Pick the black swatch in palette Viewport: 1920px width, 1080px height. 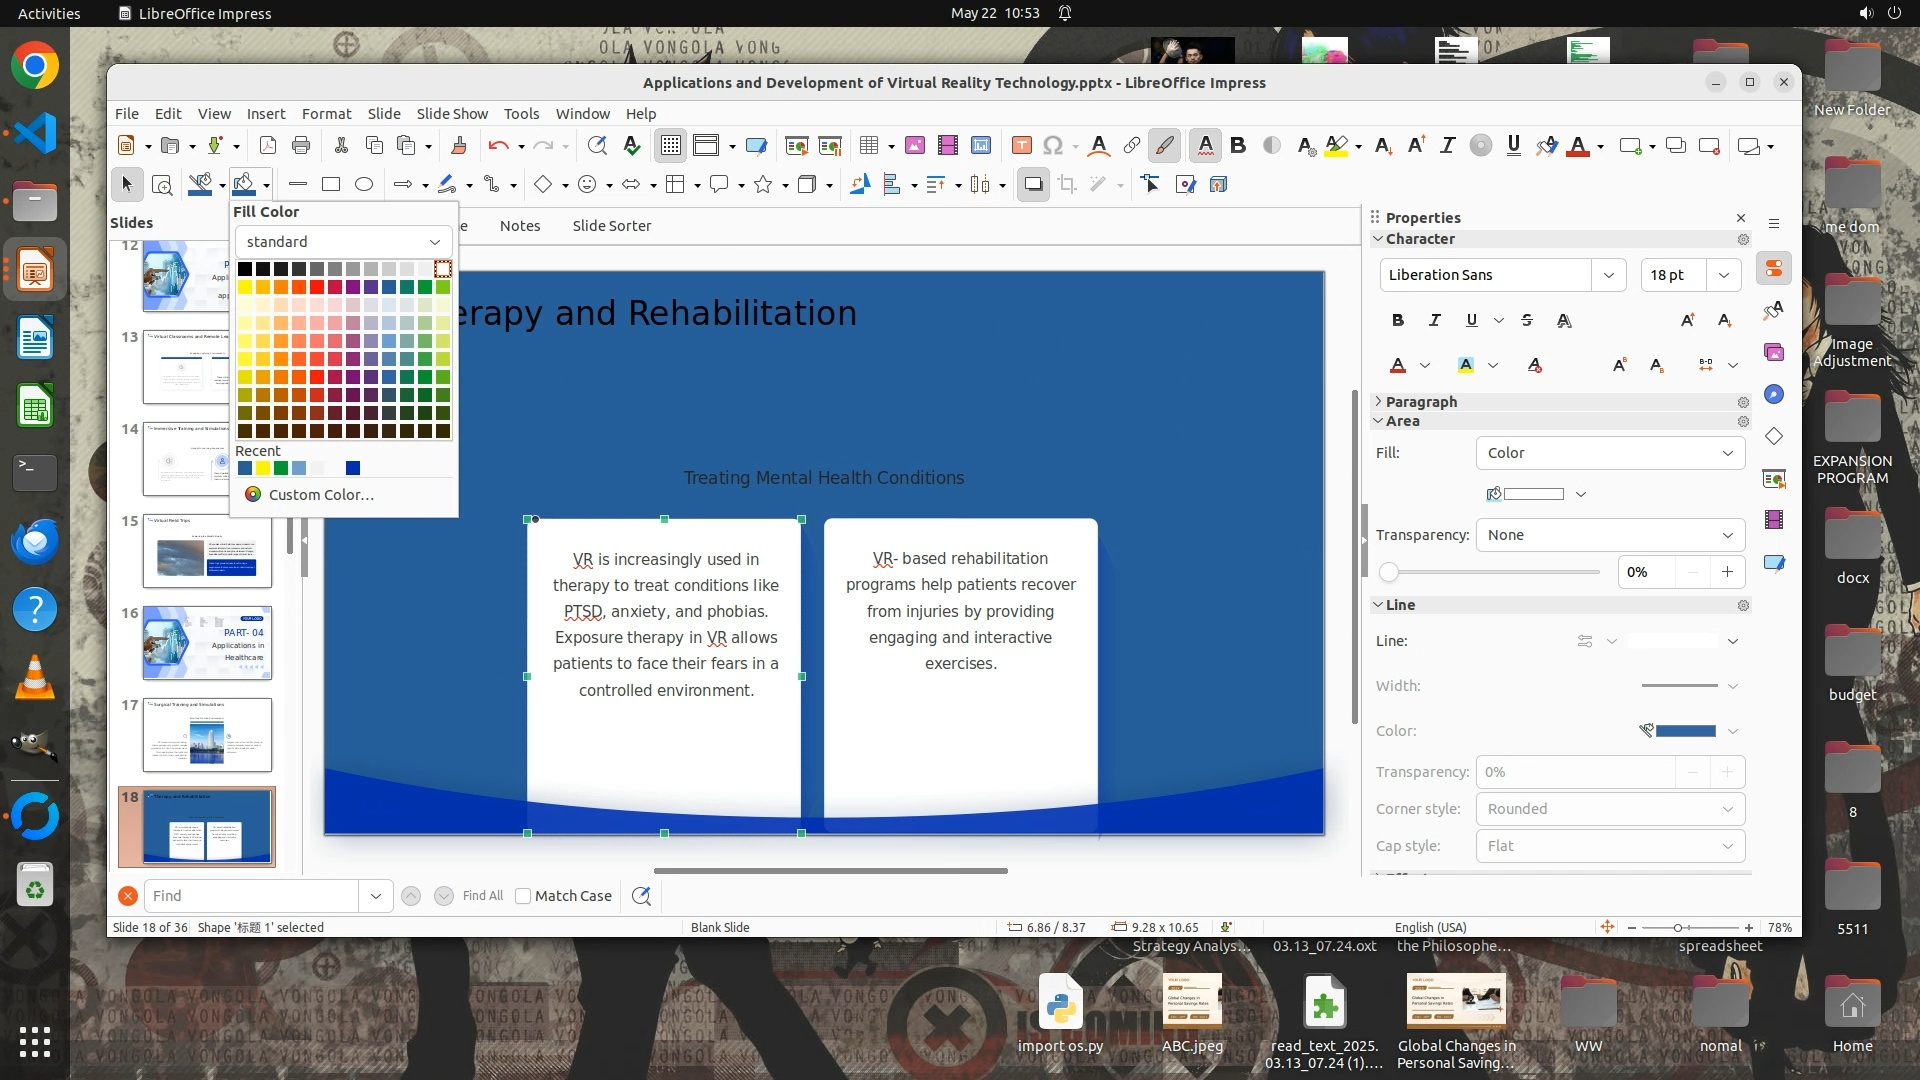245,269
